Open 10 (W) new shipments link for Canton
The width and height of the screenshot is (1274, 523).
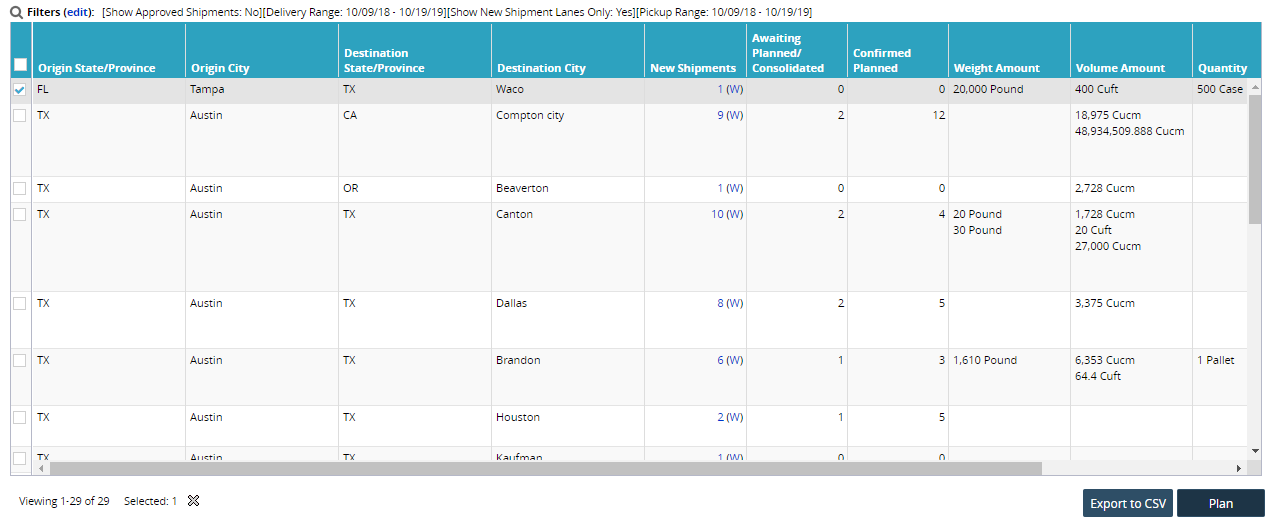click(x=727, y=214)
